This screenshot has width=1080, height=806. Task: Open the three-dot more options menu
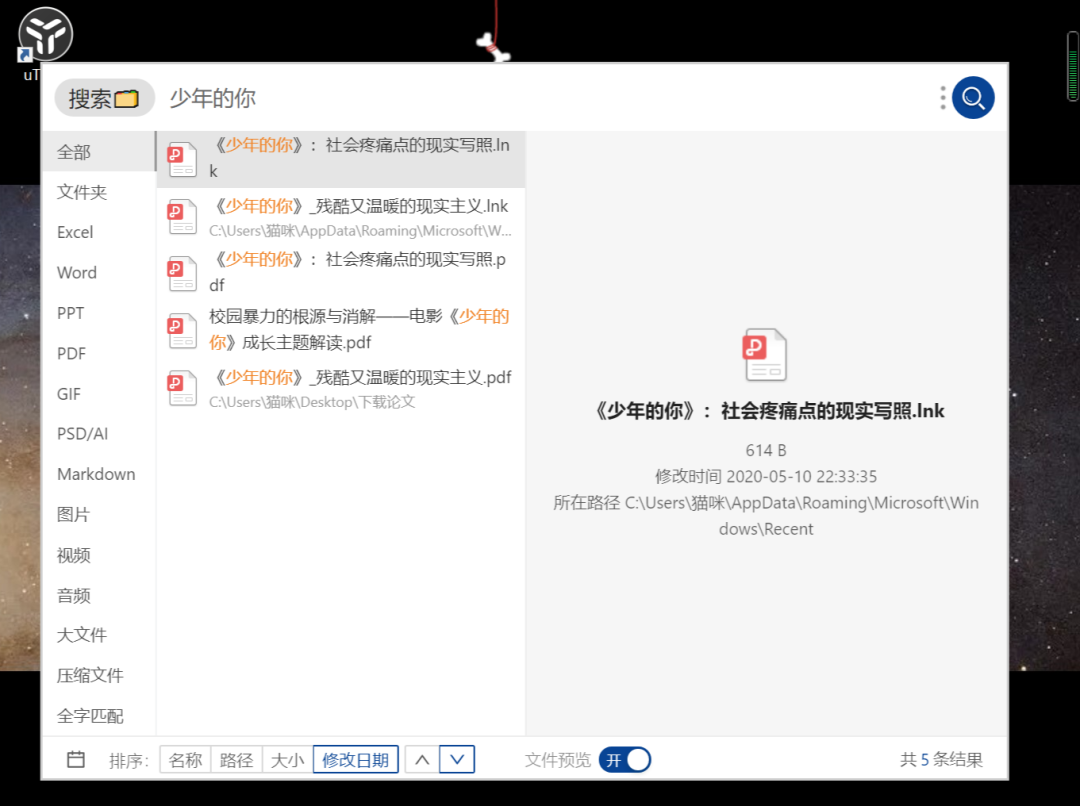click(x=942, y=98)
